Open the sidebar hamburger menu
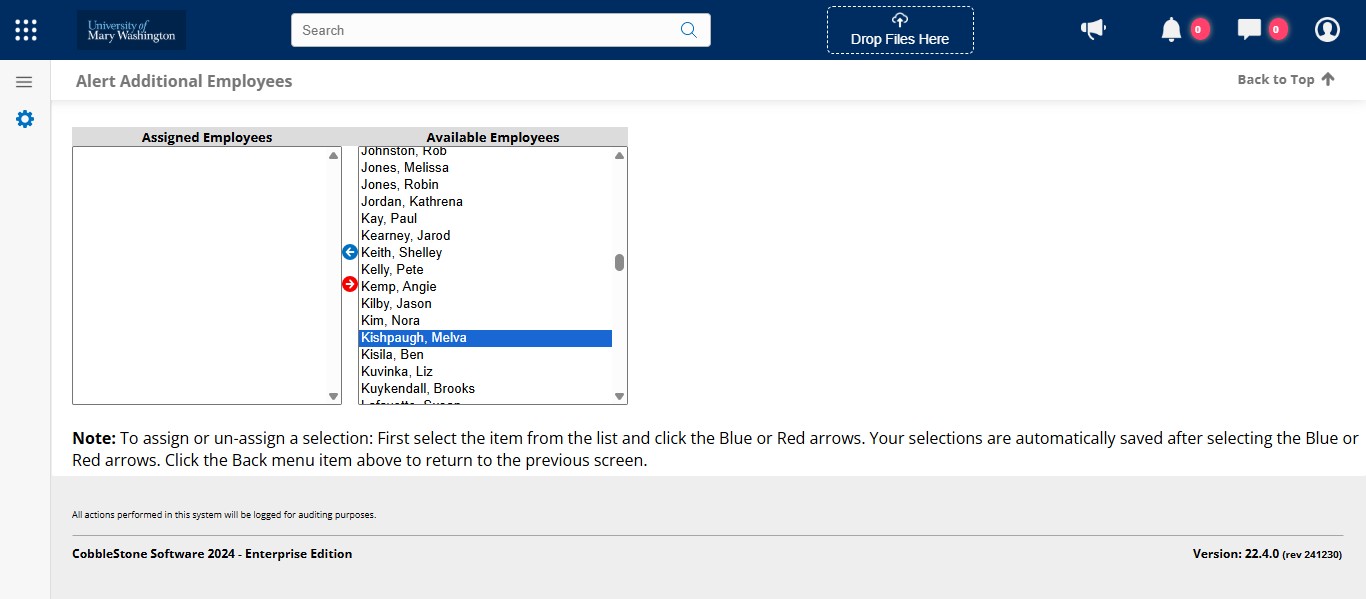This screenshot has height=599, width=1366. 24,80
